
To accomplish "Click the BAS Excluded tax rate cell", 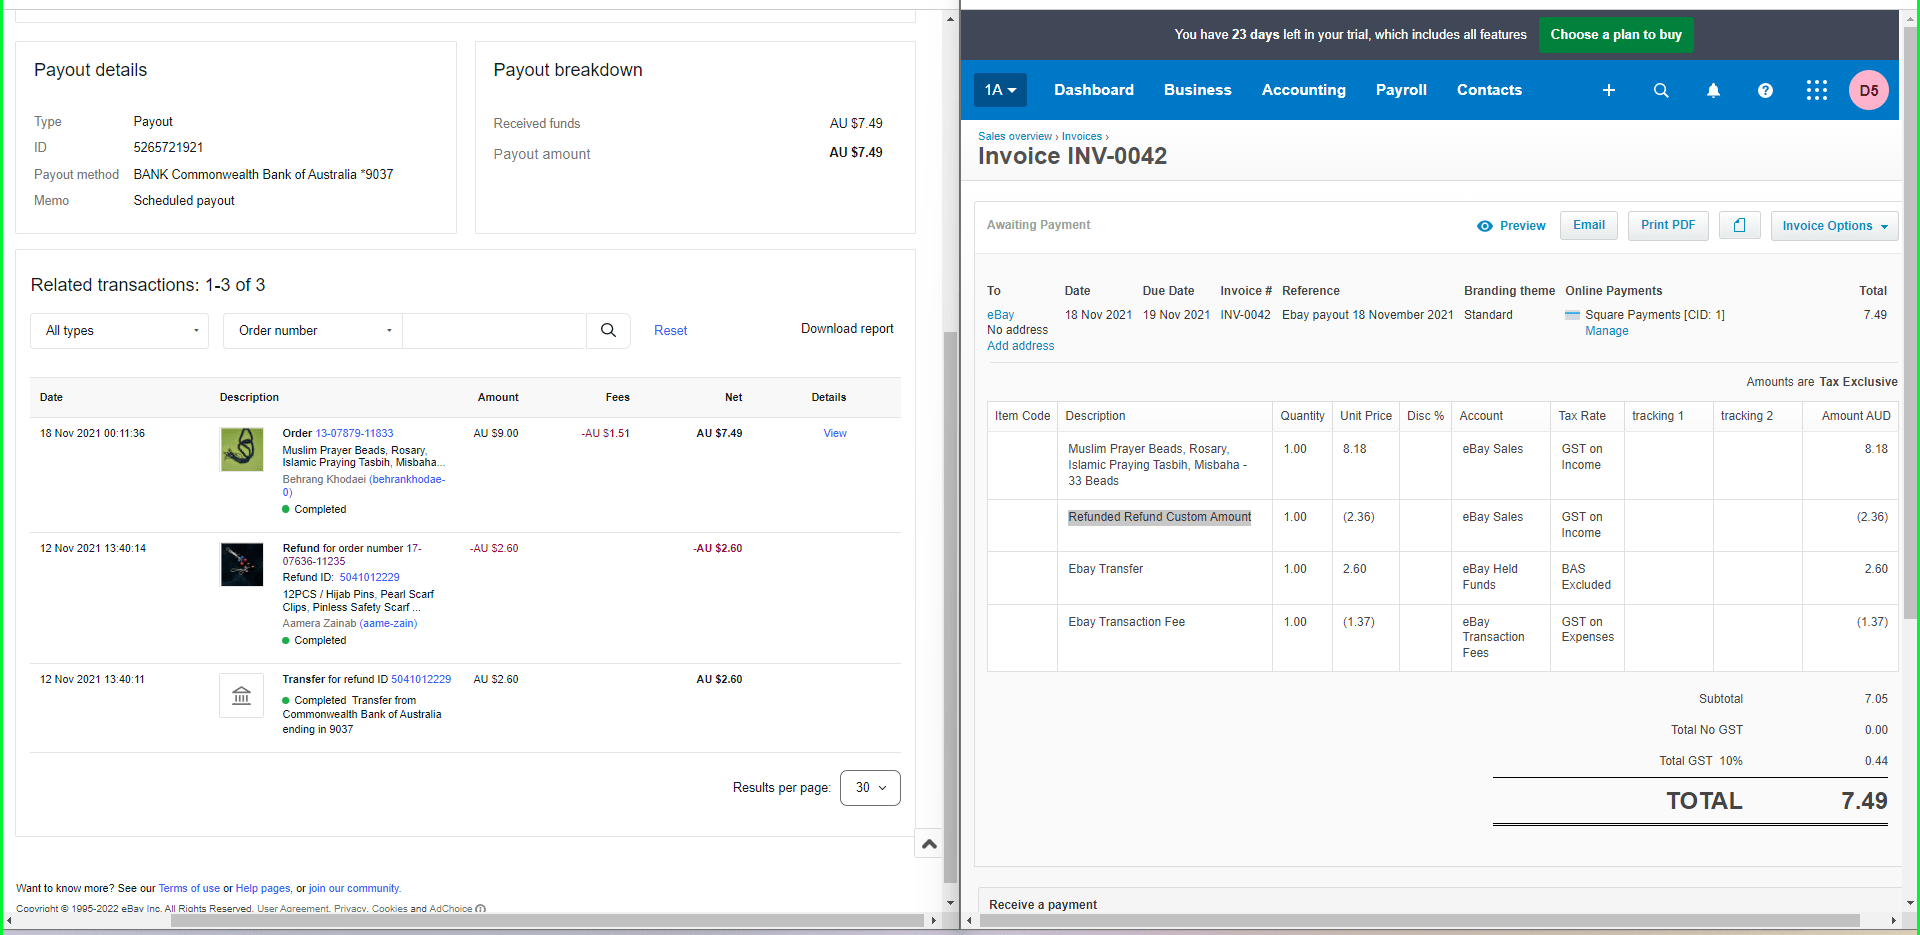I will pyautogui.click(x=1586, y=577).
